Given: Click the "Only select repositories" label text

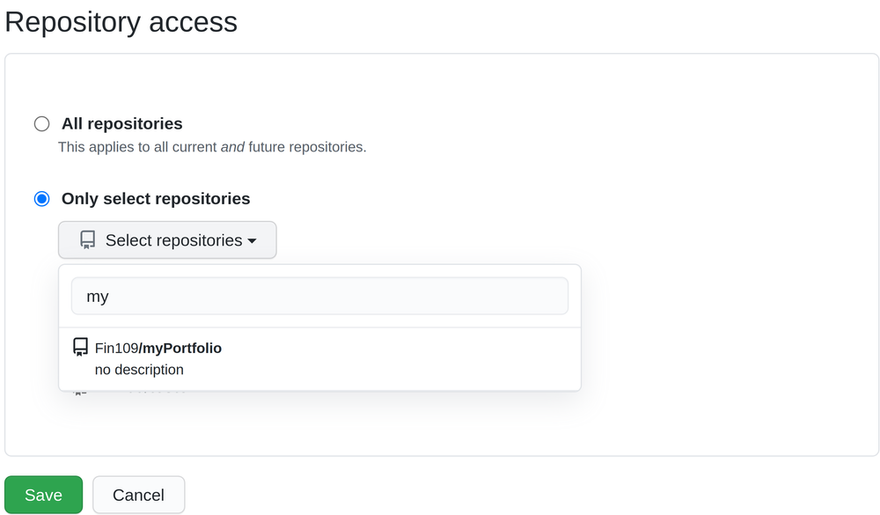Looking at the screenshot, I should click(x=156, y=199).
